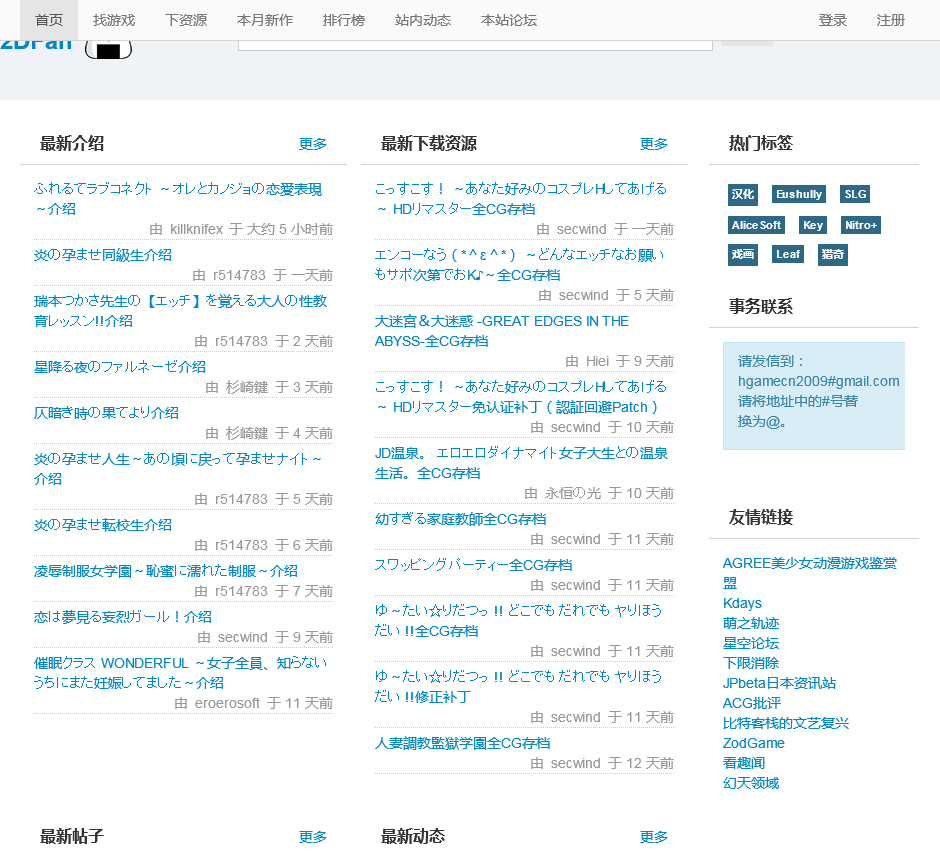Click 更多 next to 最新下载资源
This screenshot has width=940, height=855.
(x=653, y=144)
